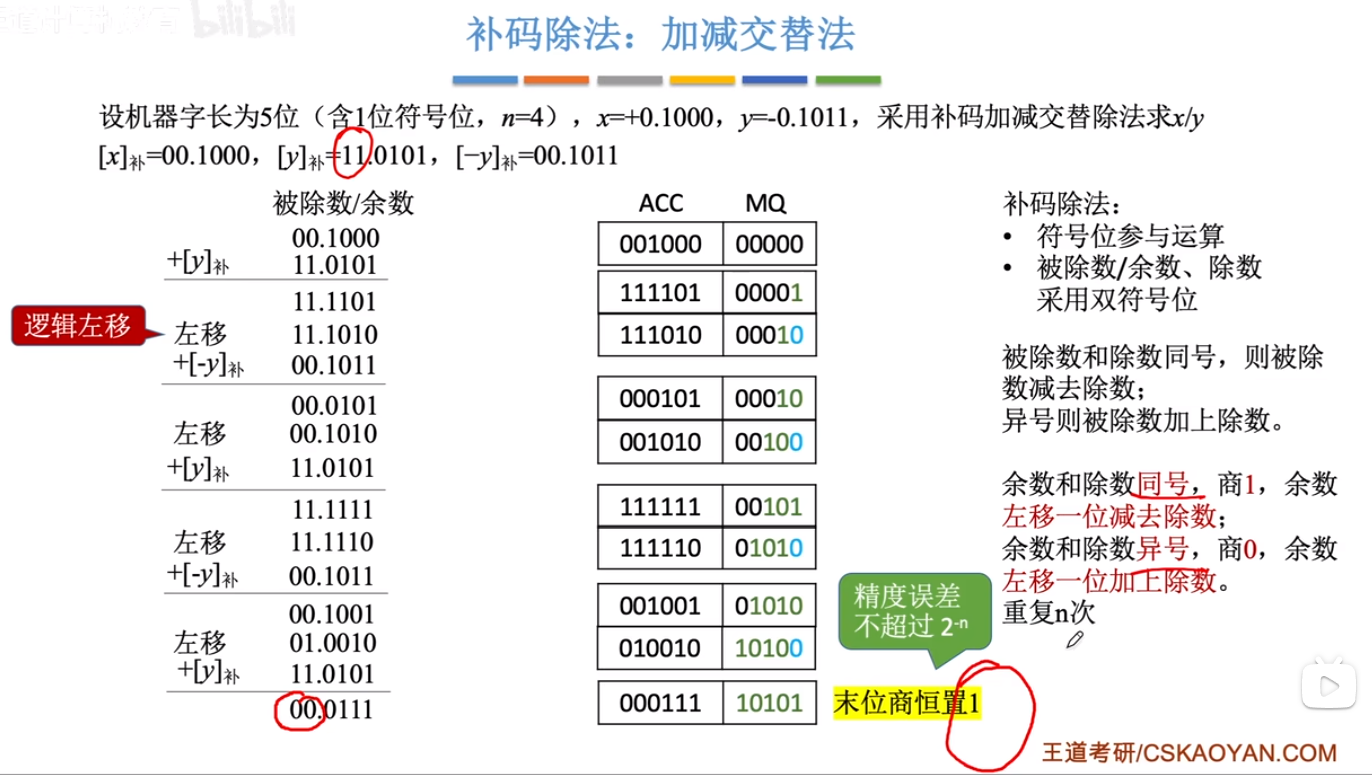The height and width of the screenshot is (775, 1372).
Task: Click the red 逻辑左移 callout
Action: [78, 327]
